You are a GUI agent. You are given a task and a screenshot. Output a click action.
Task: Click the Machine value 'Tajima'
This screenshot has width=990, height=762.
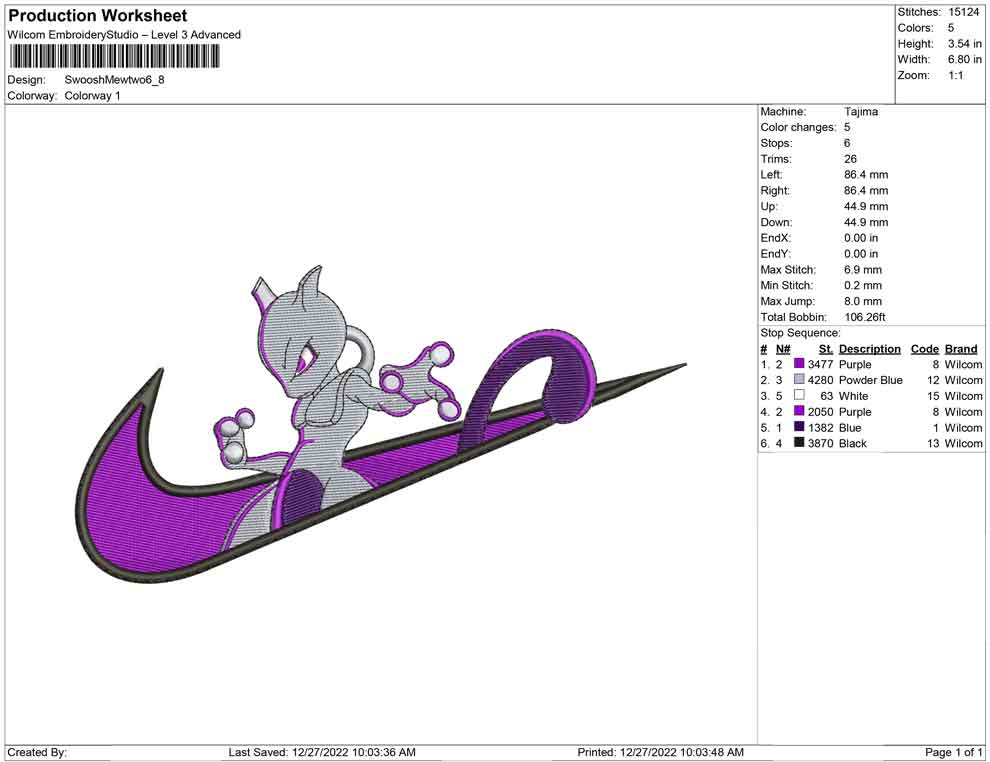[861, 111]
